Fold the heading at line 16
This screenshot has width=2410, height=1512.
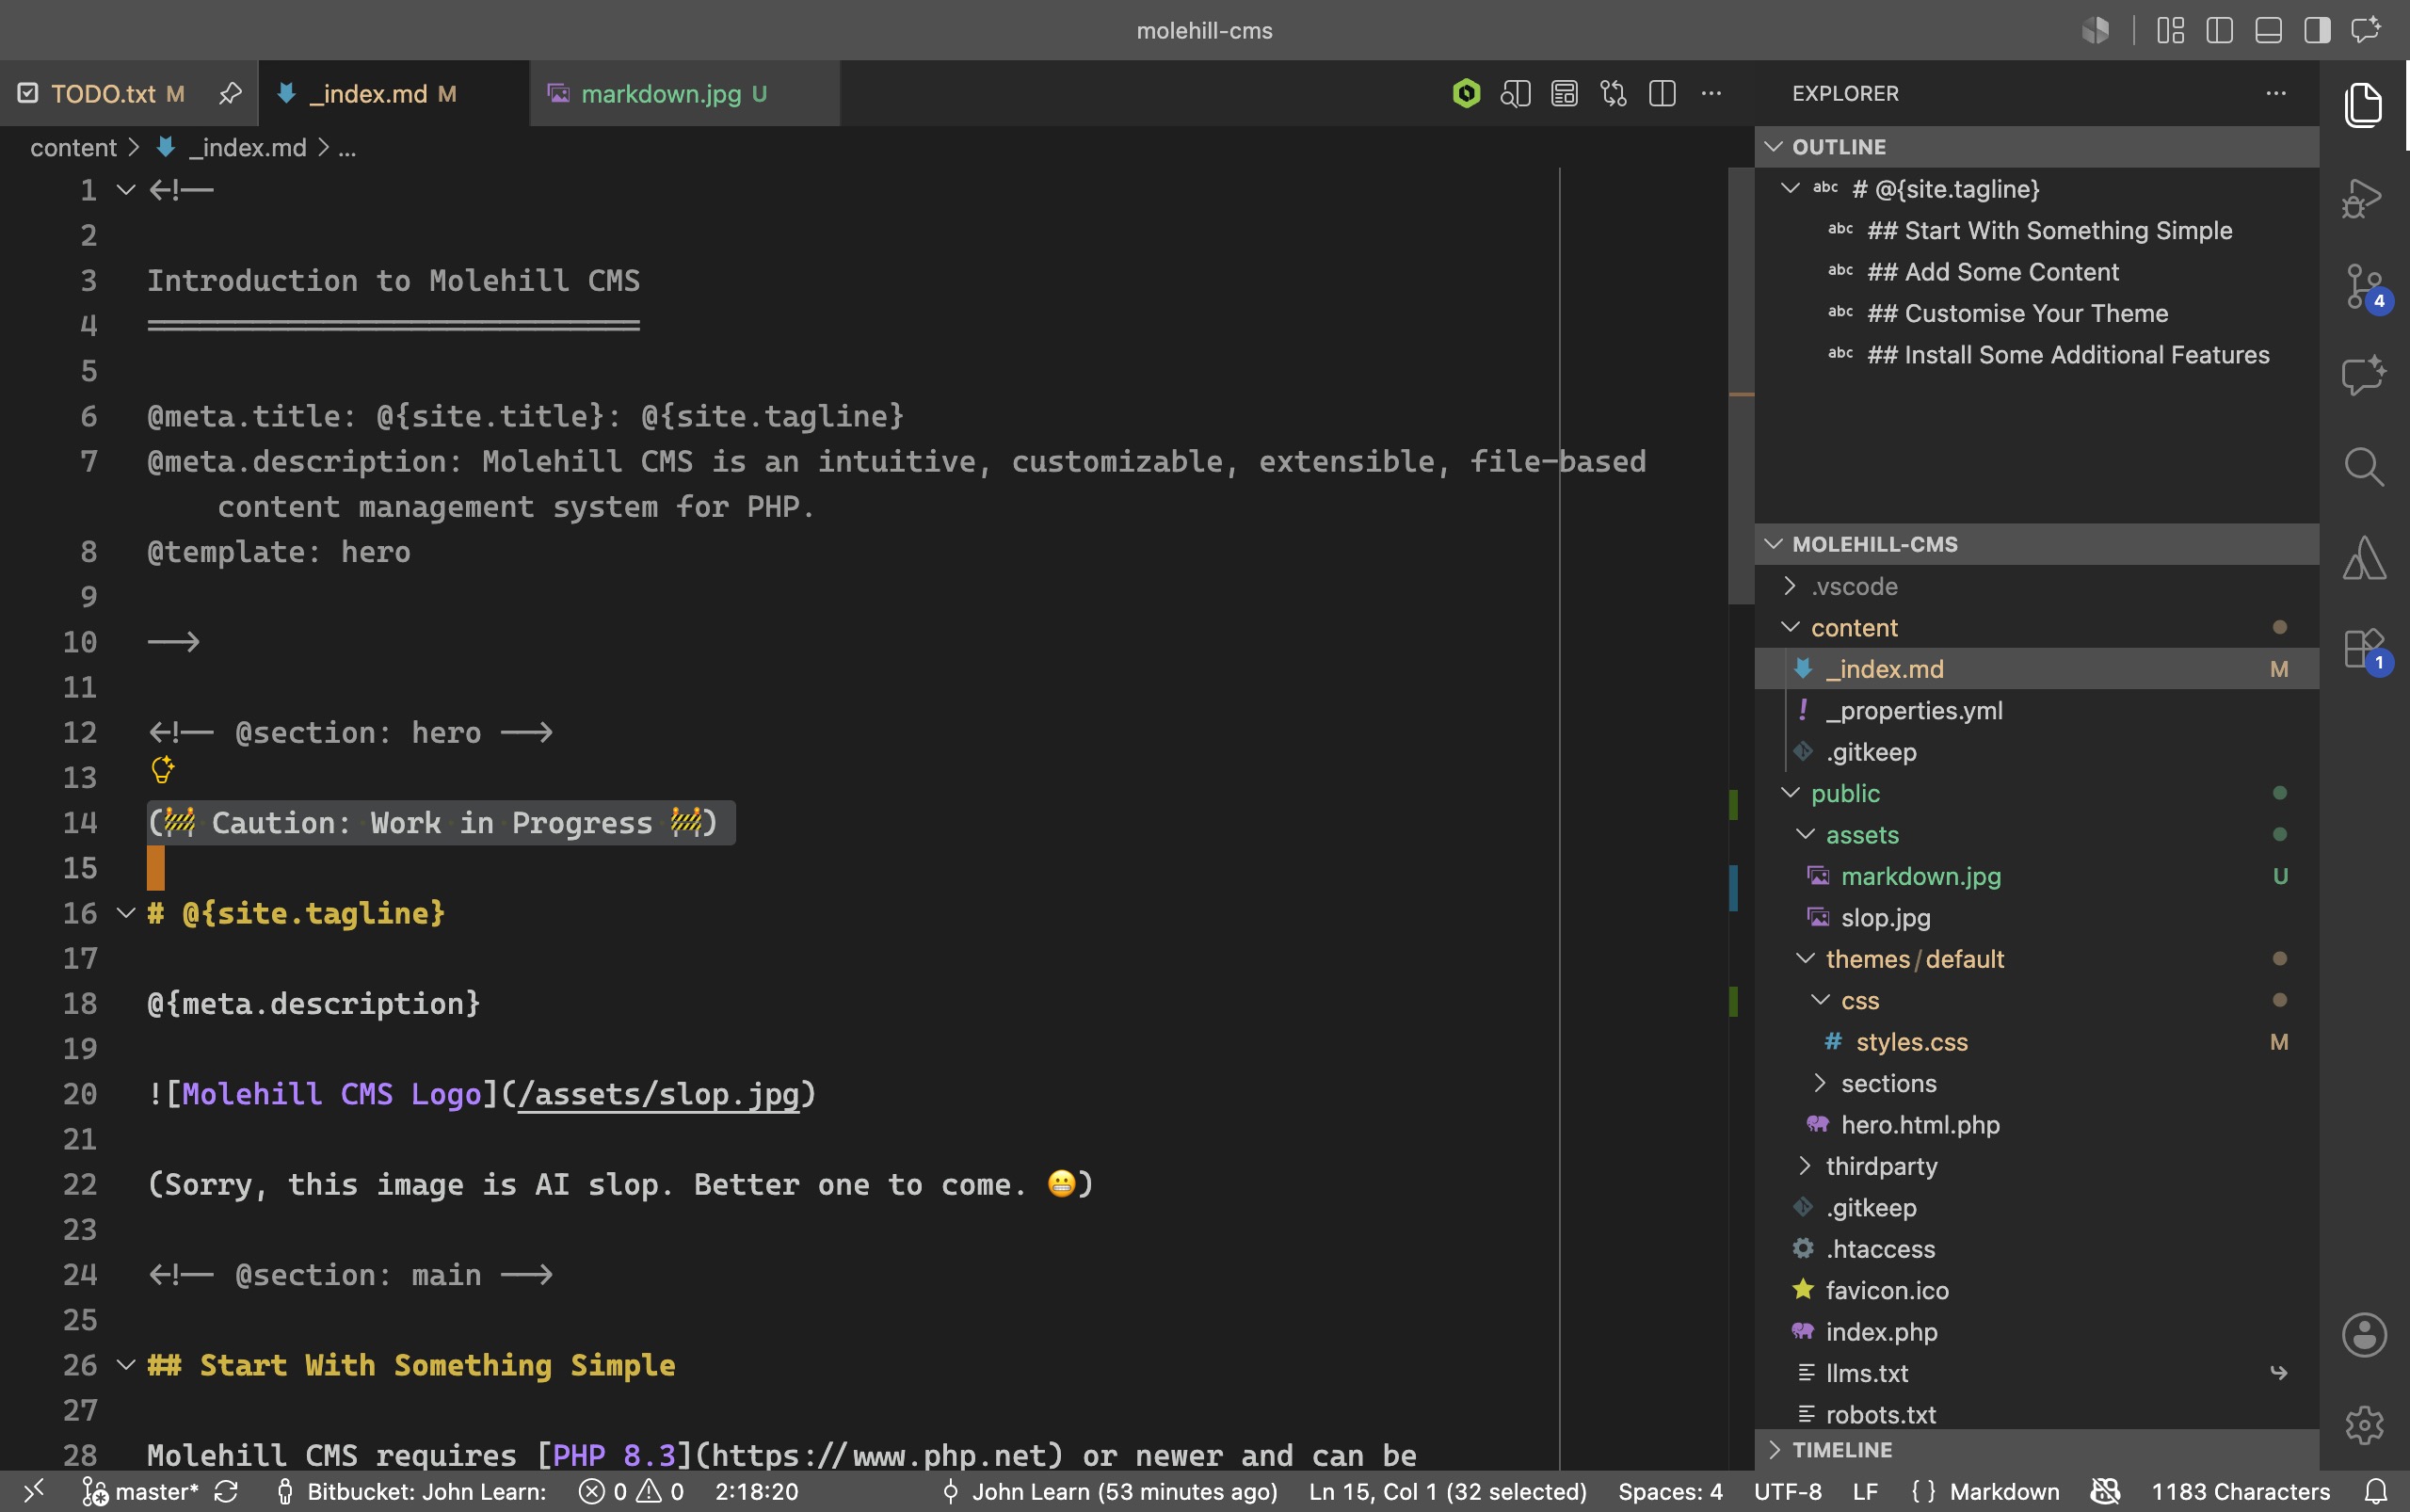pos(125,913)
